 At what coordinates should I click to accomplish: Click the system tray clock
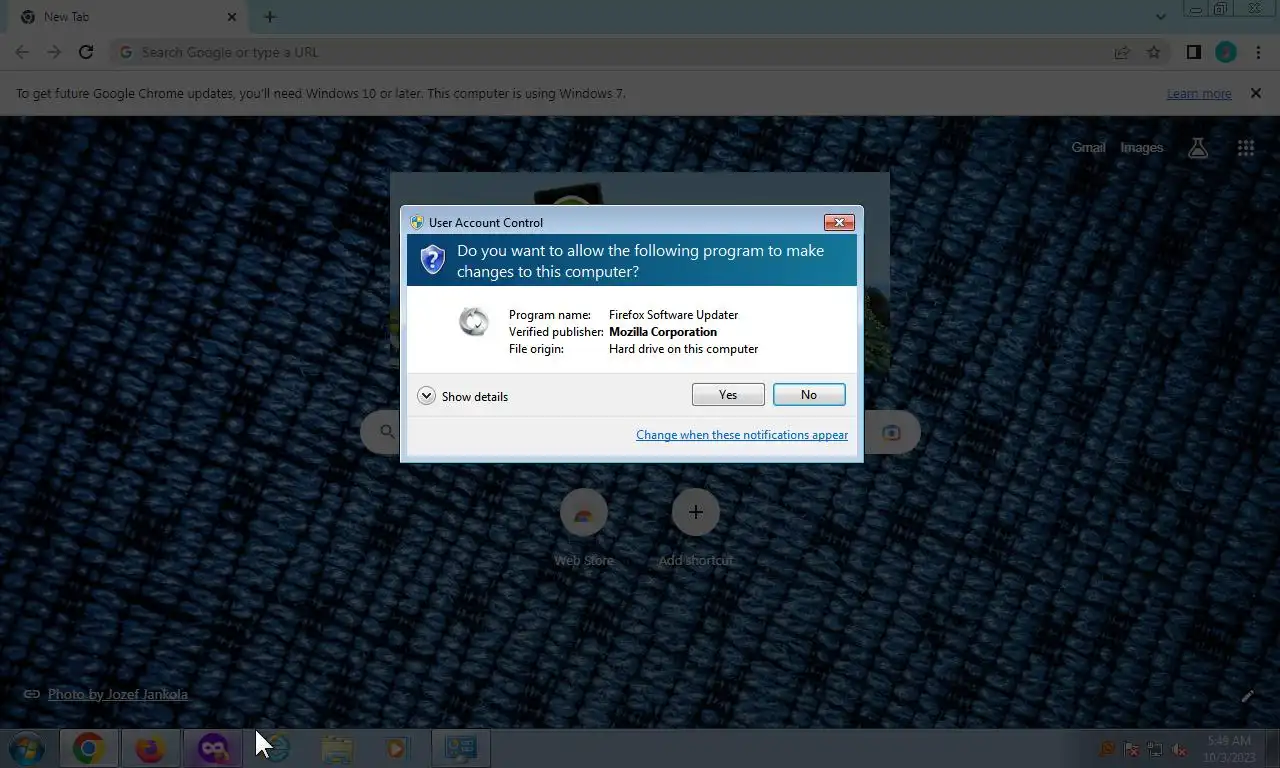1229,749
